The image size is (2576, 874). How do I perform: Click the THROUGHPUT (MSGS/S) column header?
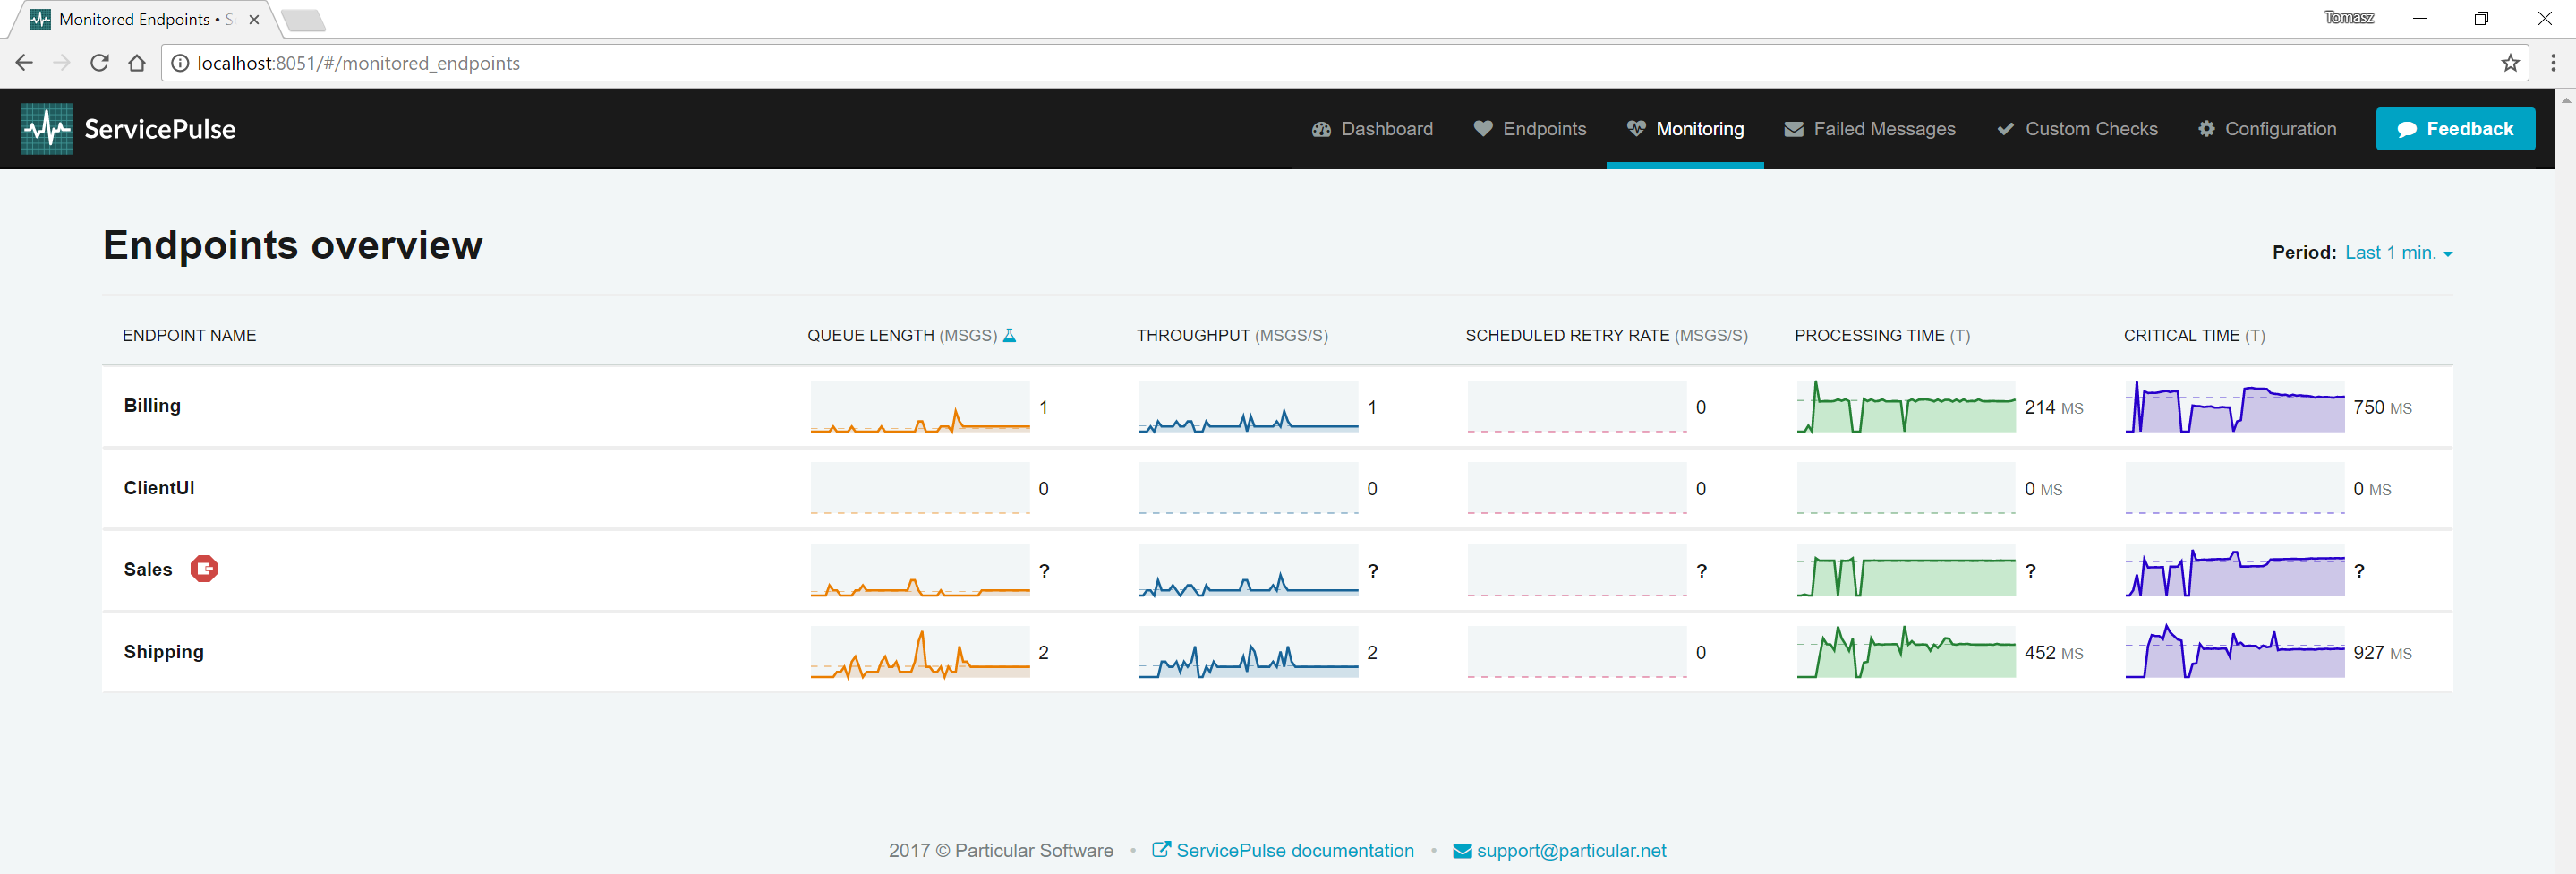(1232, 336)
